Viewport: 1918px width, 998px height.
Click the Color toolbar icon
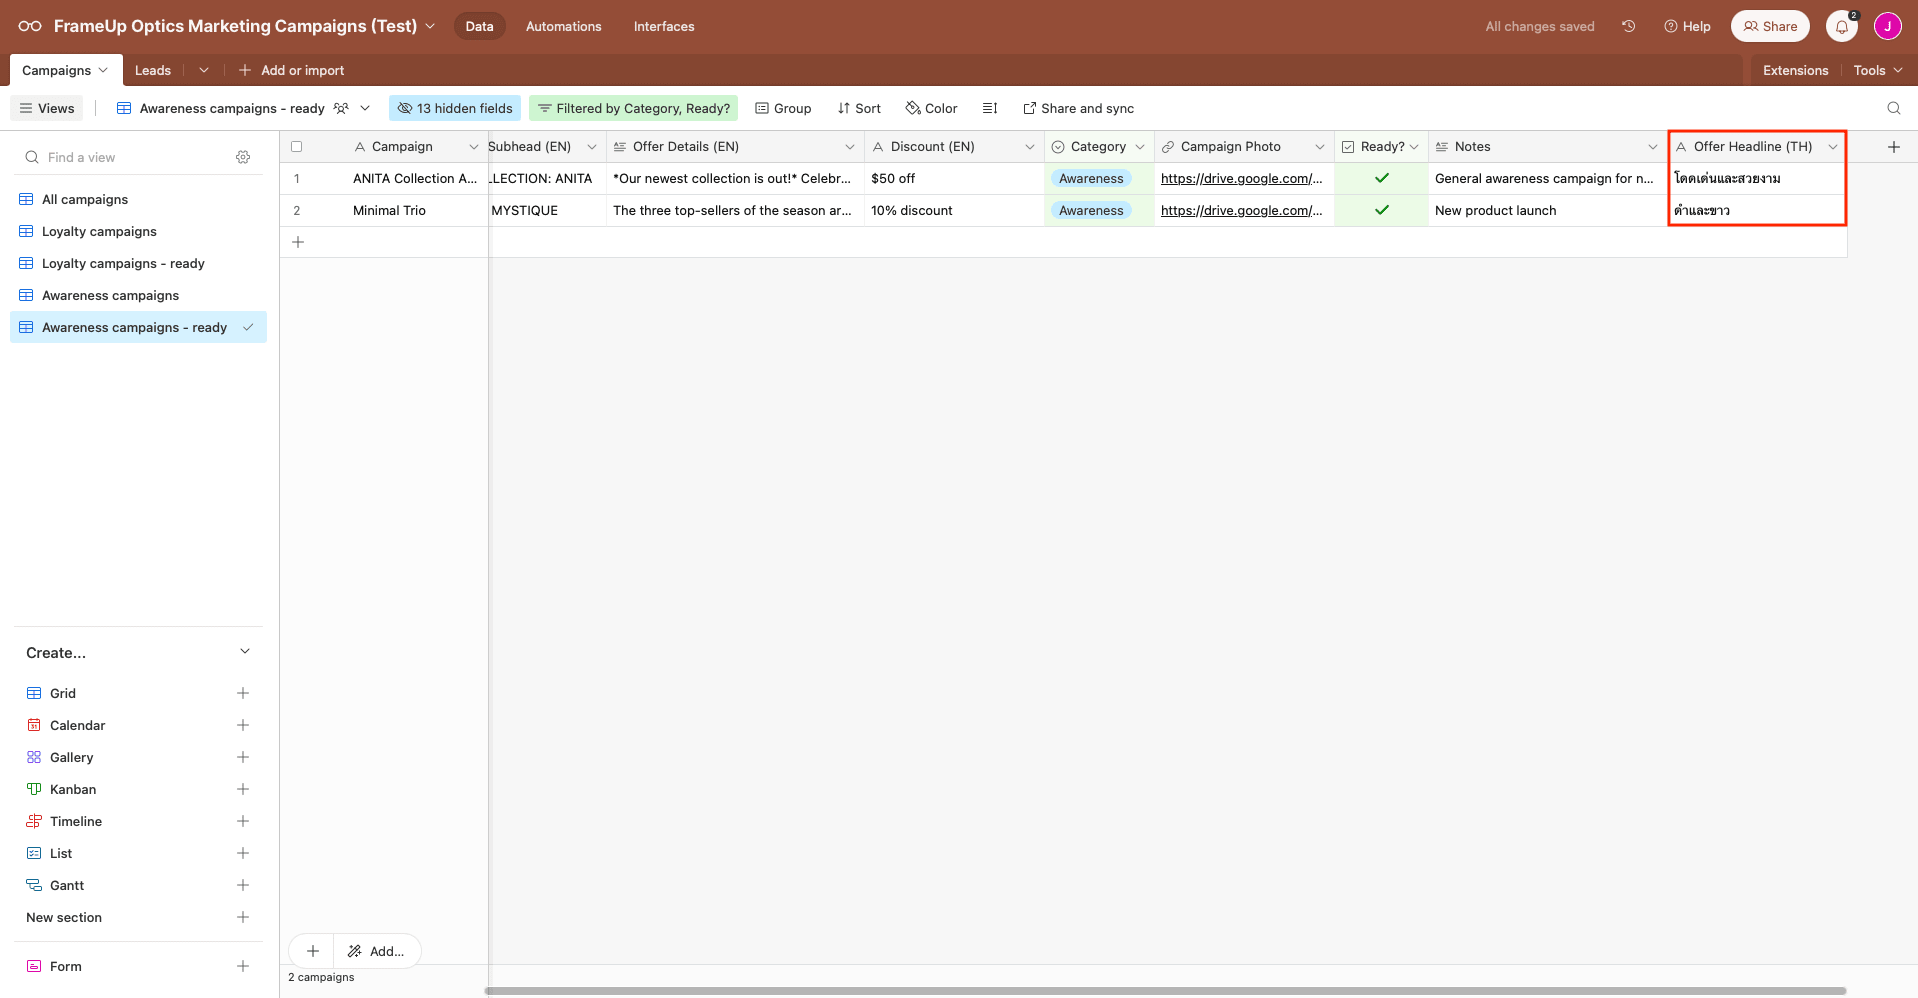point(930,108)
